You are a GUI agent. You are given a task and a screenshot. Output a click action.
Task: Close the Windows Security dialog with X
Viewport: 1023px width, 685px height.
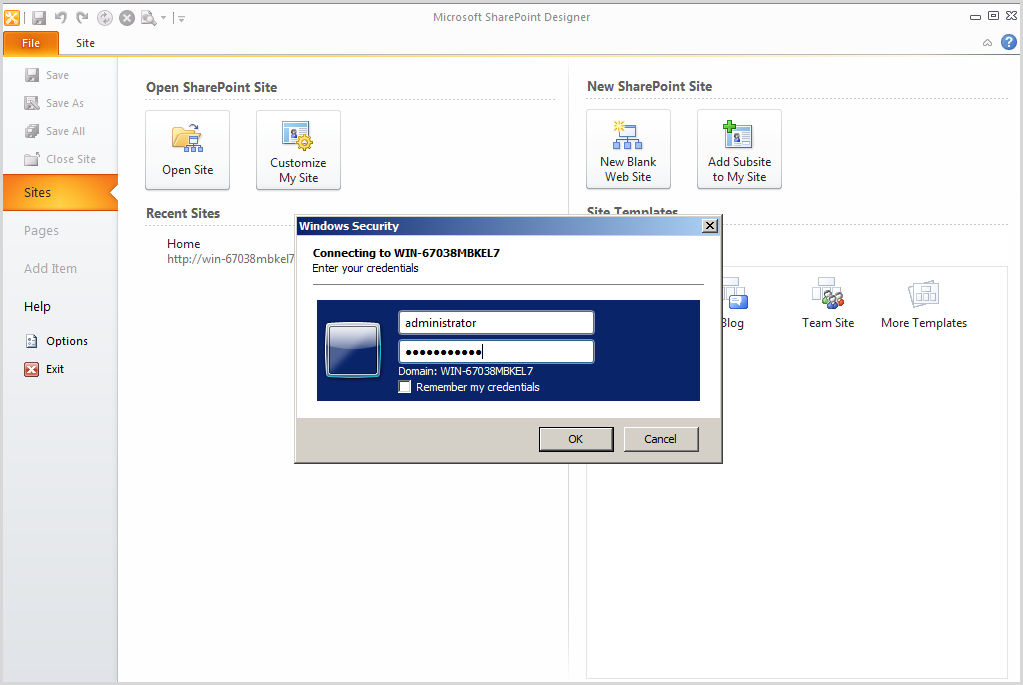click(x=709, y=226)
